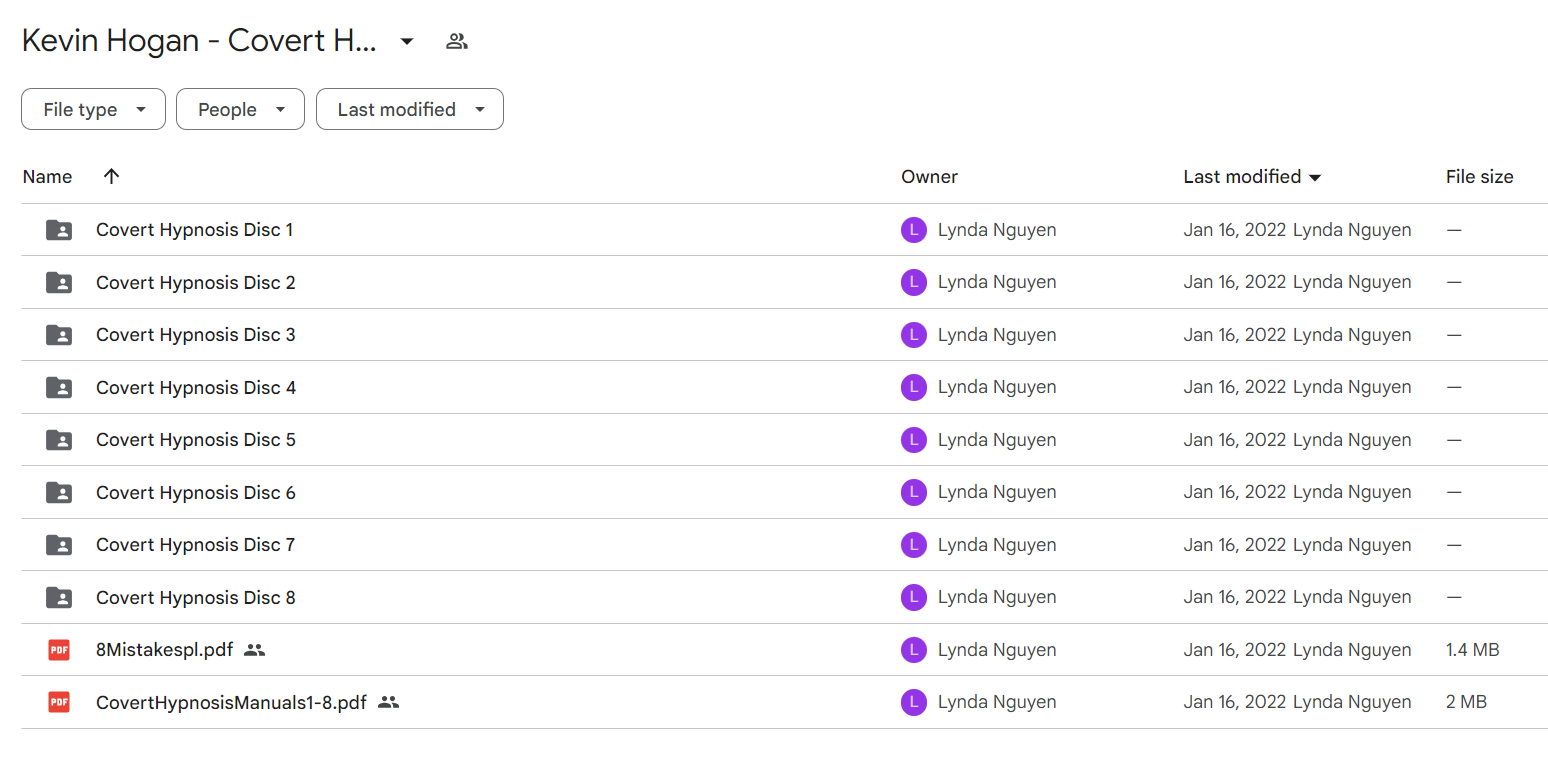Viewport: 1548px width, 774px height.
Task: Click Lynda Nguyen's avatar in Disc 1 row
Action: (914, 230)
